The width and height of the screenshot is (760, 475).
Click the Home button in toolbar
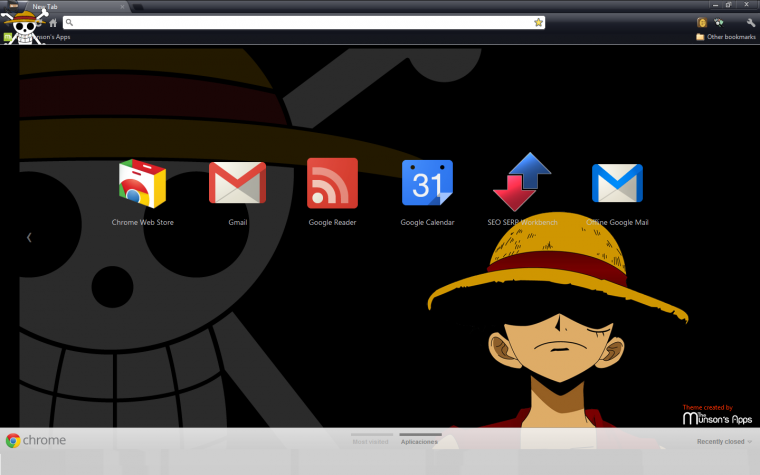(x=52, y=22)
